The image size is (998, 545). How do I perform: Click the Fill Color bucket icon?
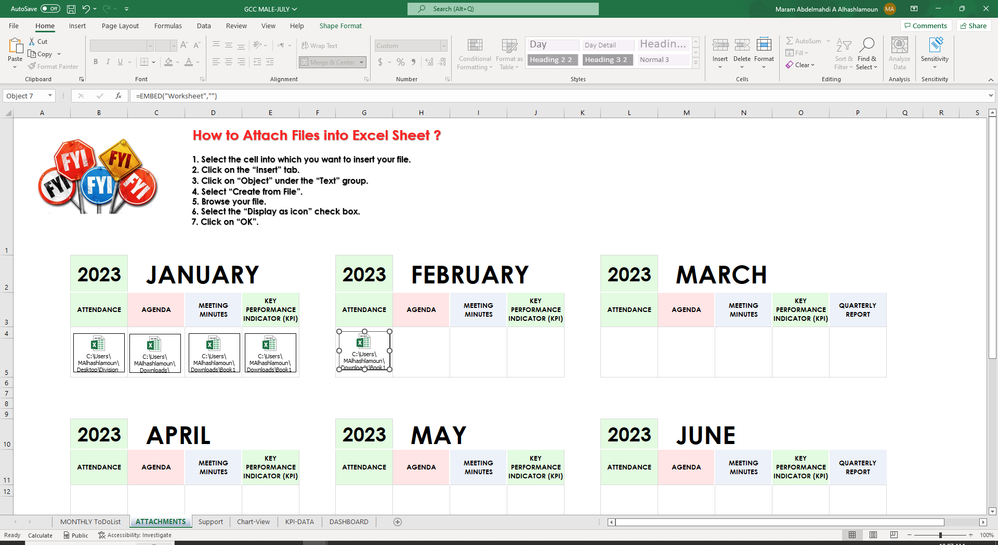(168, 62)
